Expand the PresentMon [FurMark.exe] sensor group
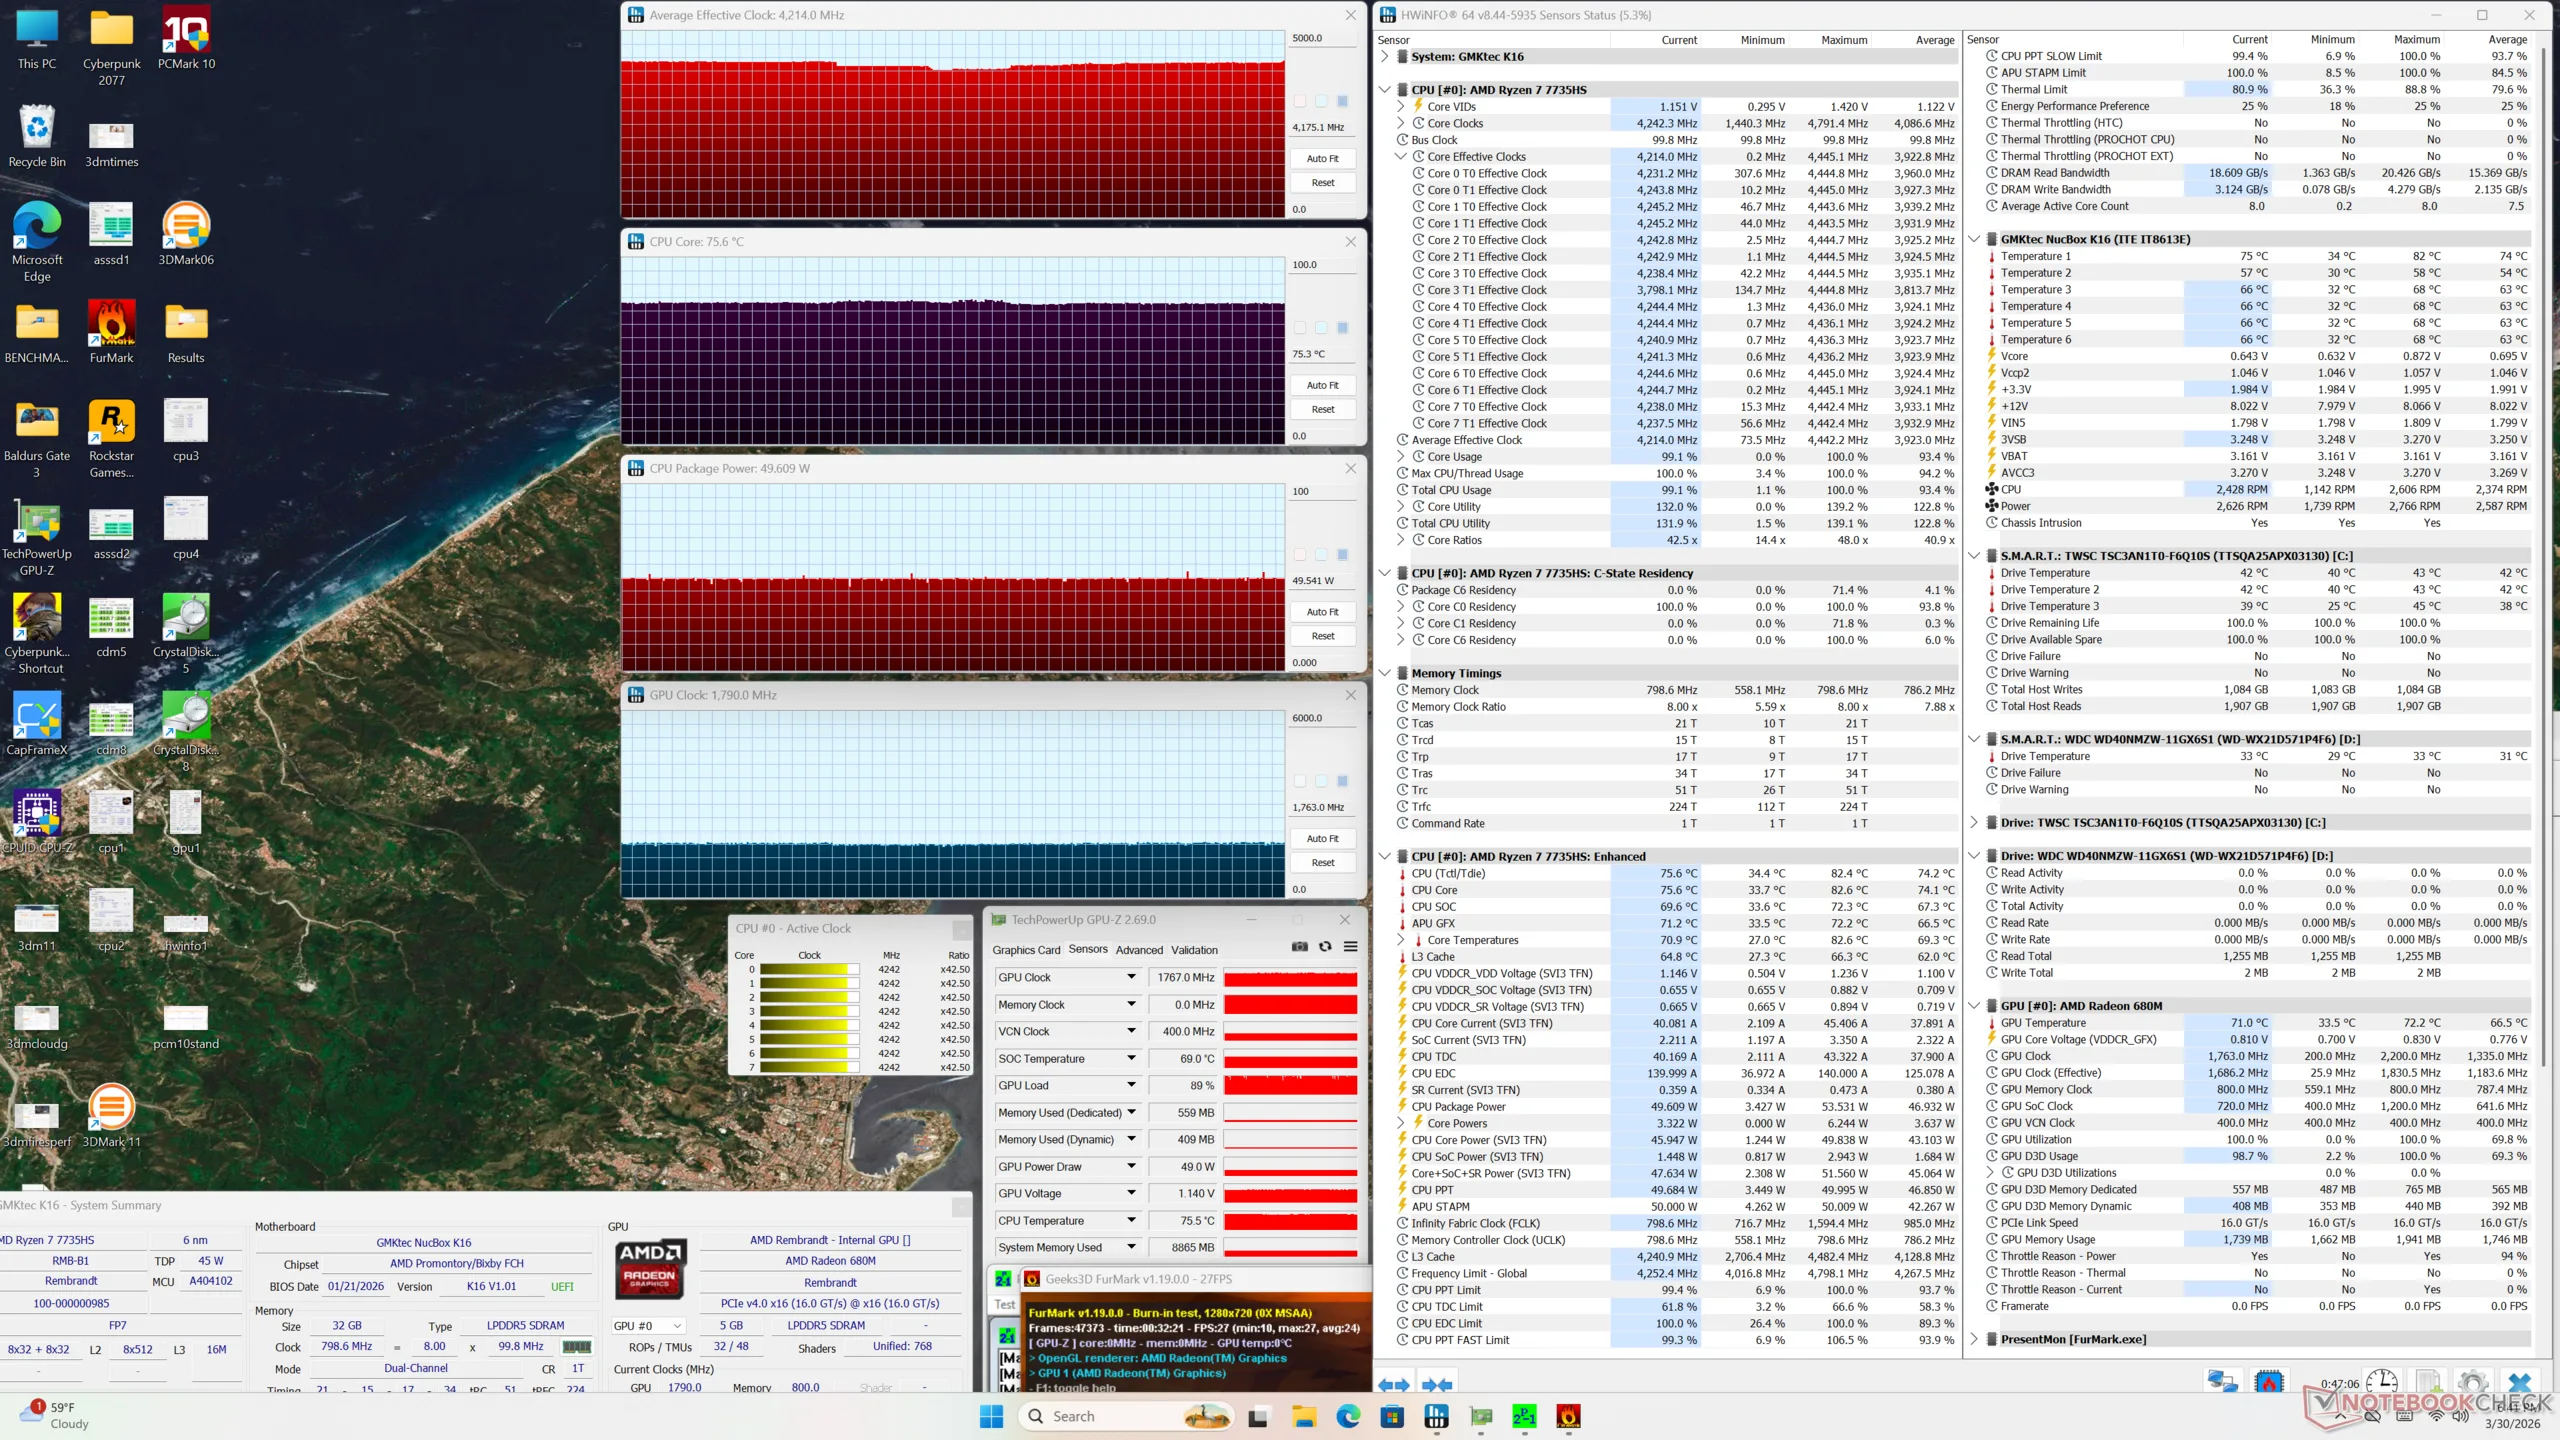 [1974, 1339]
